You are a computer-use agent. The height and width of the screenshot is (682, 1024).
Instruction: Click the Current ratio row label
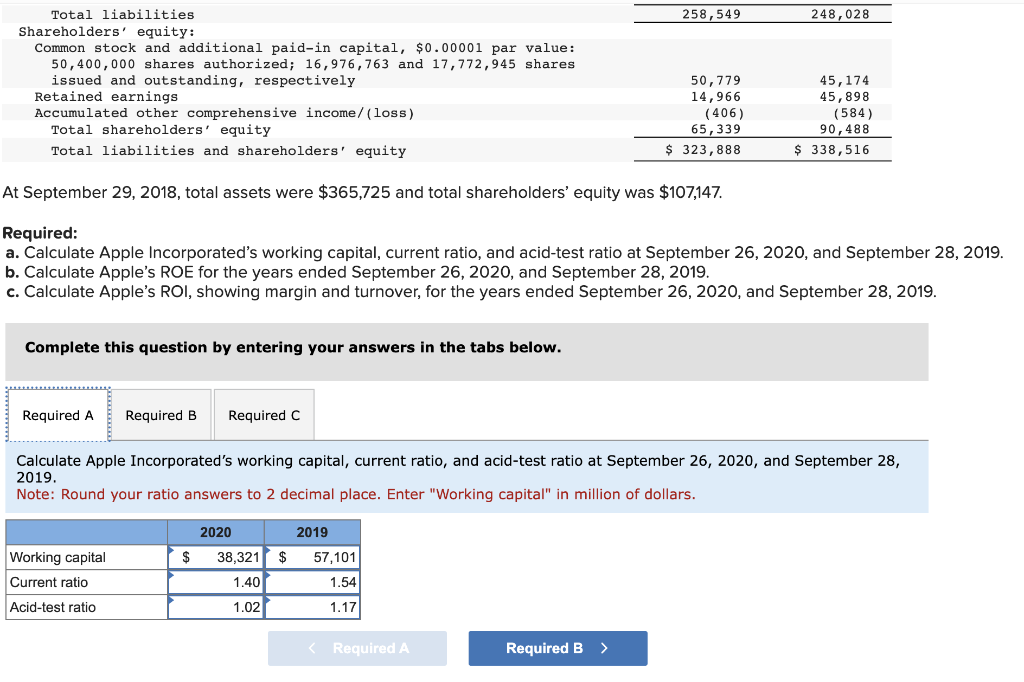(x=46, y=581)
